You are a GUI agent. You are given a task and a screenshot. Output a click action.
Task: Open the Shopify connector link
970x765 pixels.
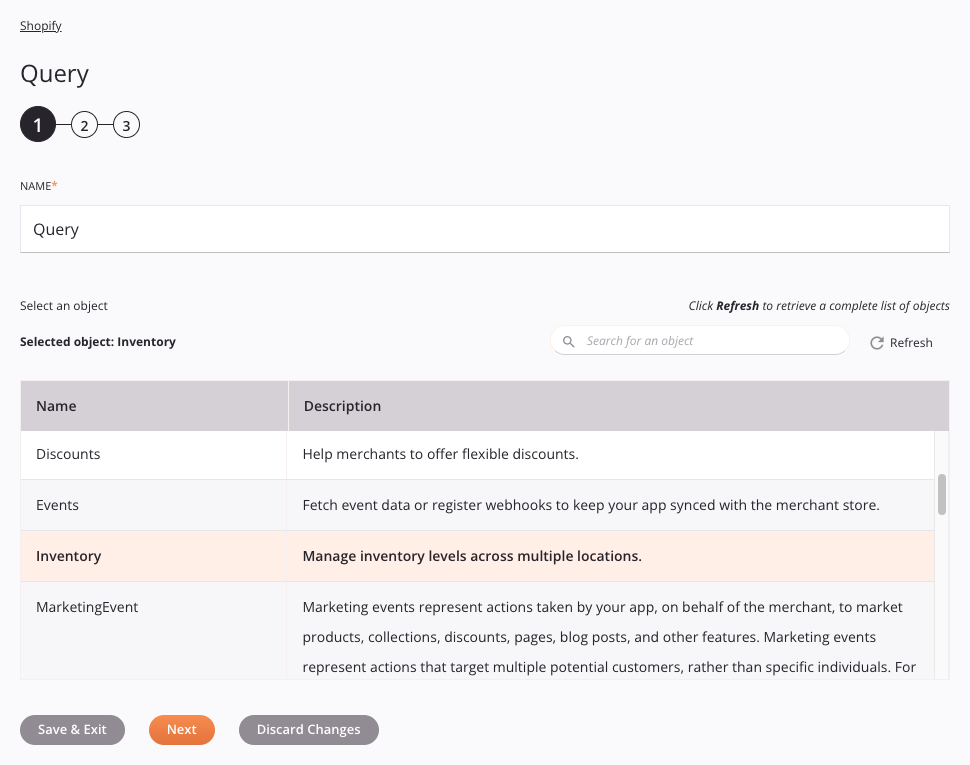(x=40, y=25)
